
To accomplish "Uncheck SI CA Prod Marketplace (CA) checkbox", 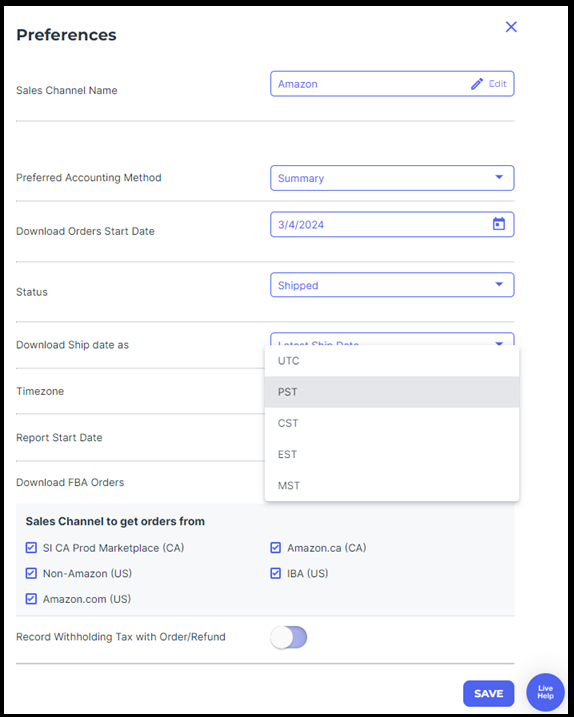I will tap(31, 547).
